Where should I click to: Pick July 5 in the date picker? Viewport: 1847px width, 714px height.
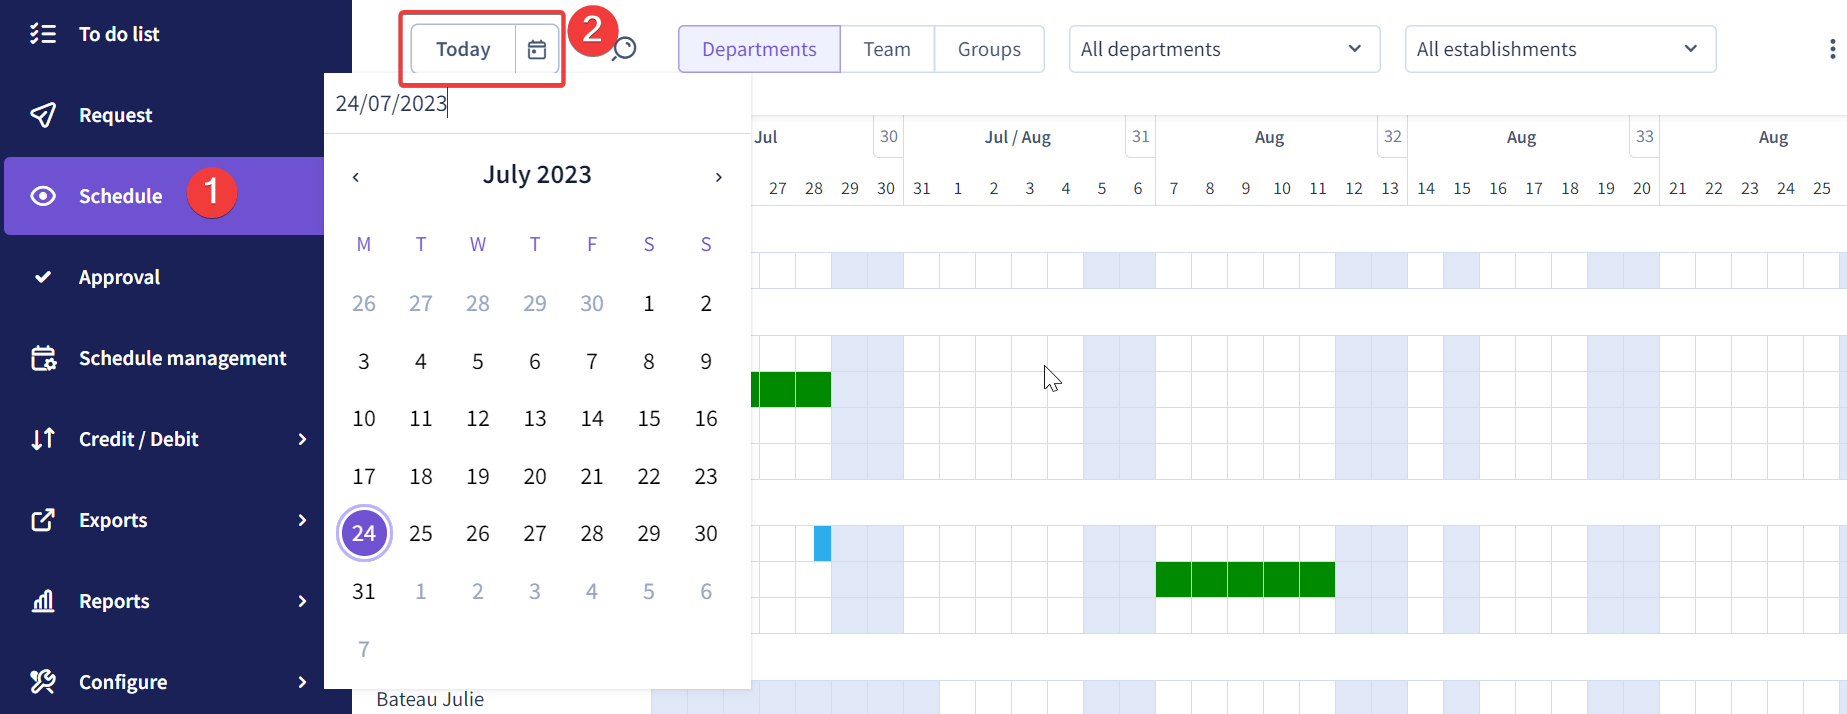click(x=478, y=361)
